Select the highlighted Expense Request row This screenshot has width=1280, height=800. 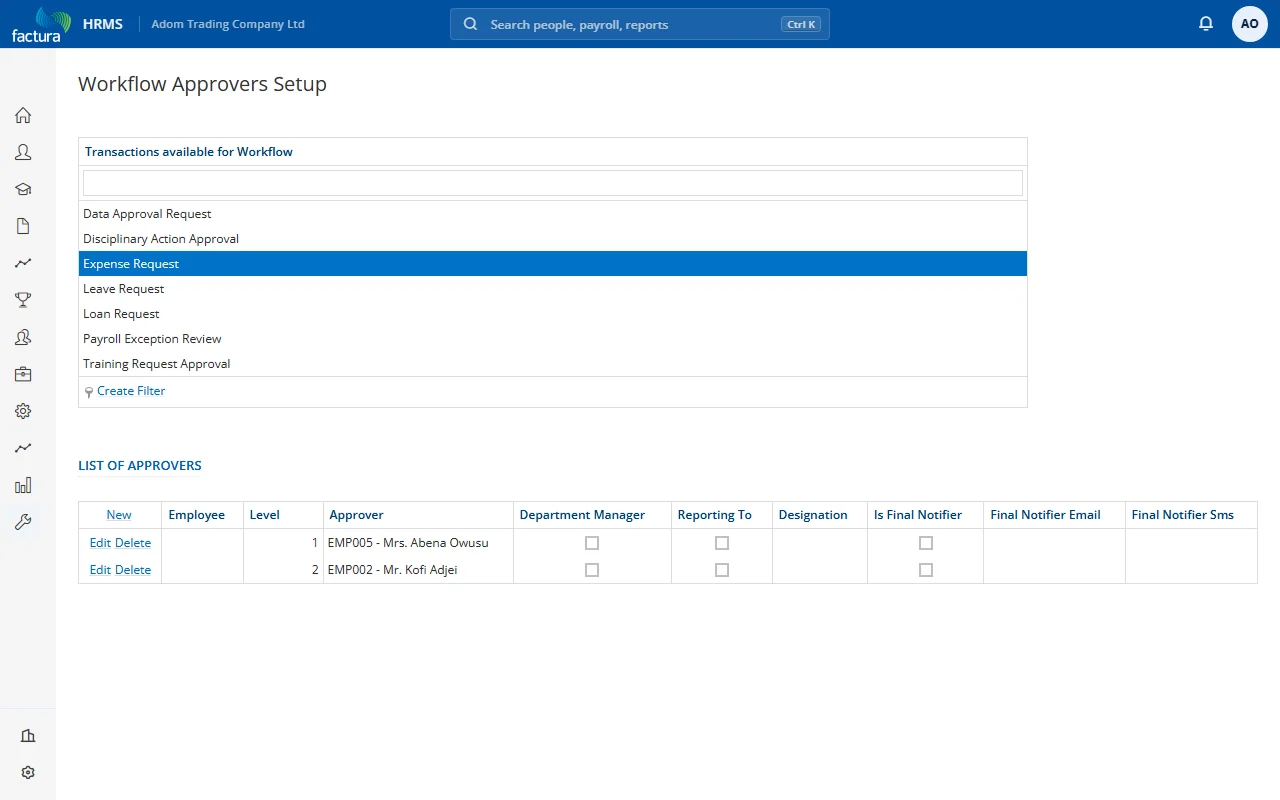553,264
